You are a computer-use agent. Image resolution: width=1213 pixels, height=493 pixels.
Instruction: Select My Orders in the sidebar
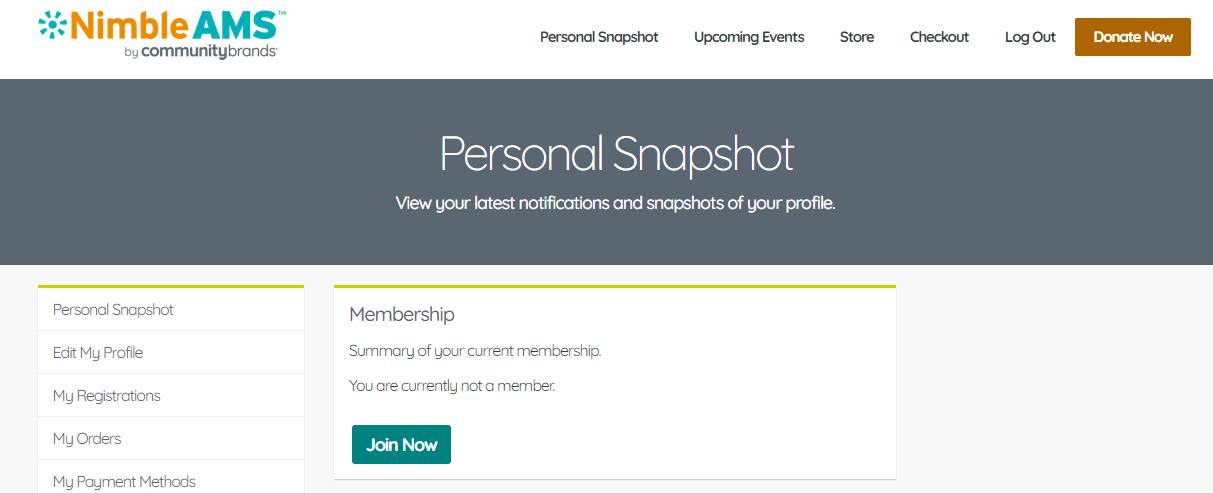(x=87, y=439)
